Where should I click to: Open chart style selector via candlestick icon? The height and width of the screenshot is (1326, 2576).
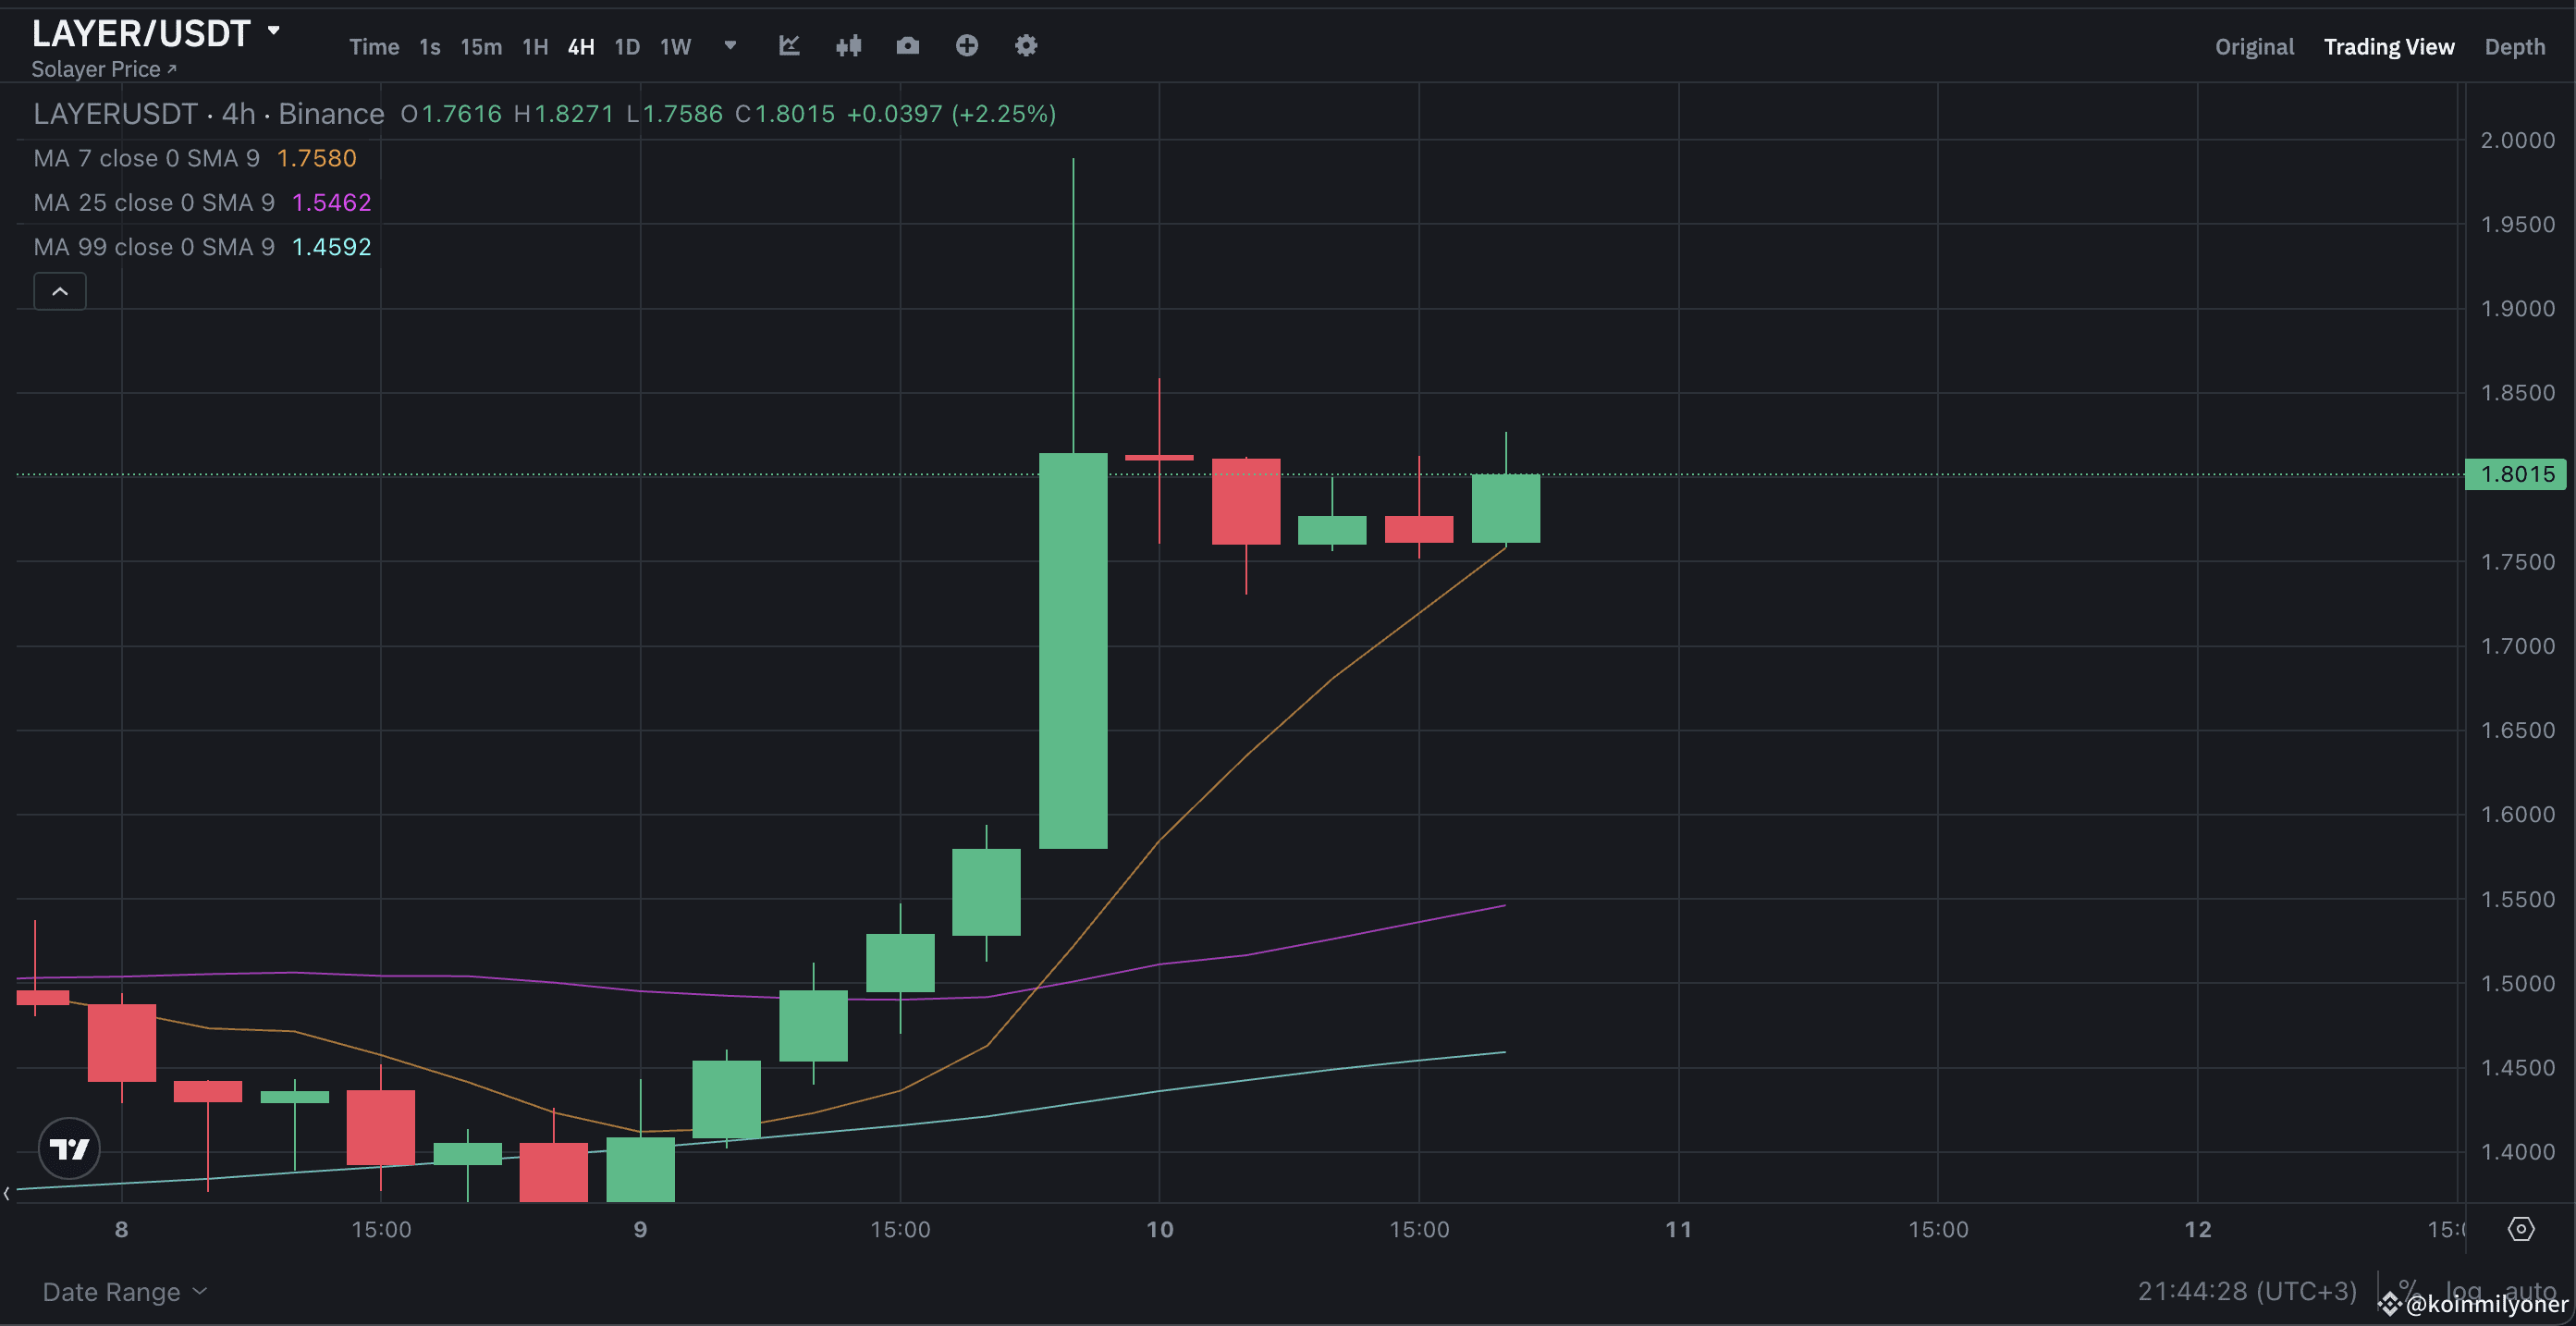(848, 46)
